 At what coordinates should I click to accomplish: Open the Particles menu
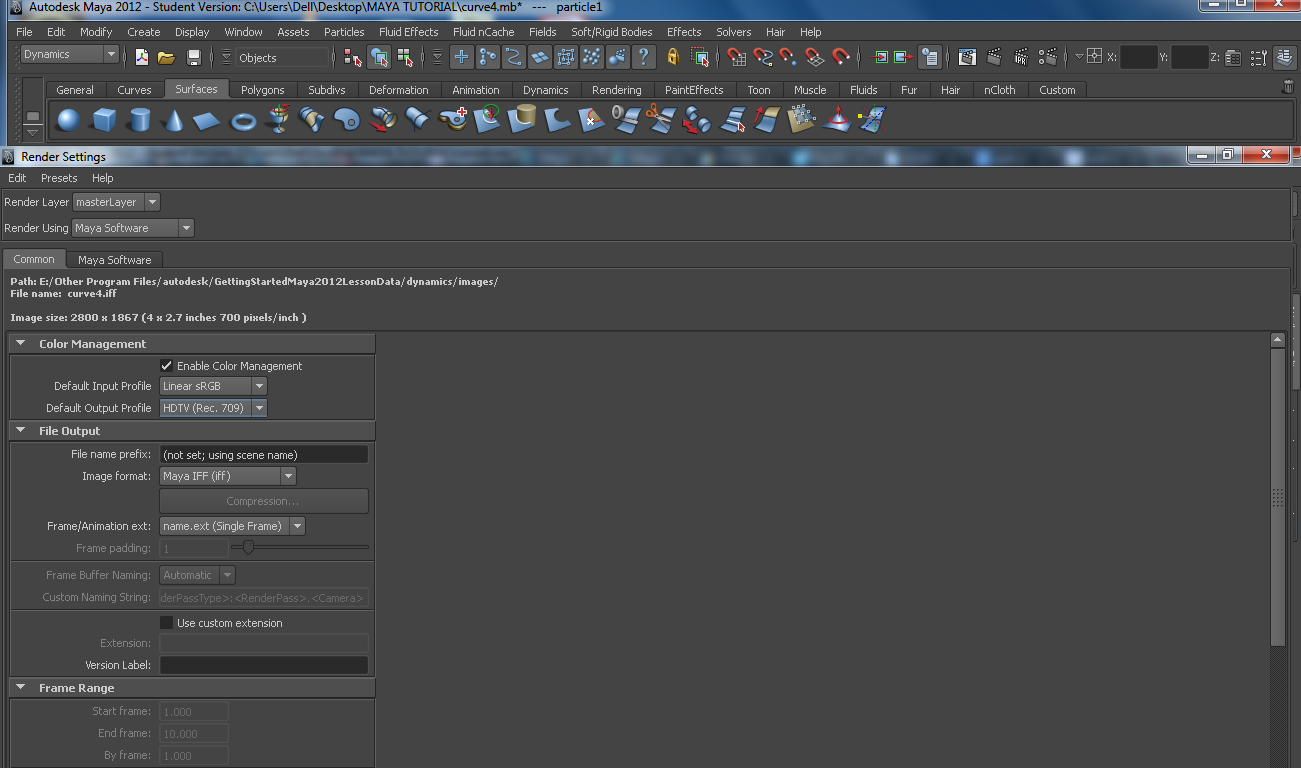pyautogui.click(x=344, y=32)
